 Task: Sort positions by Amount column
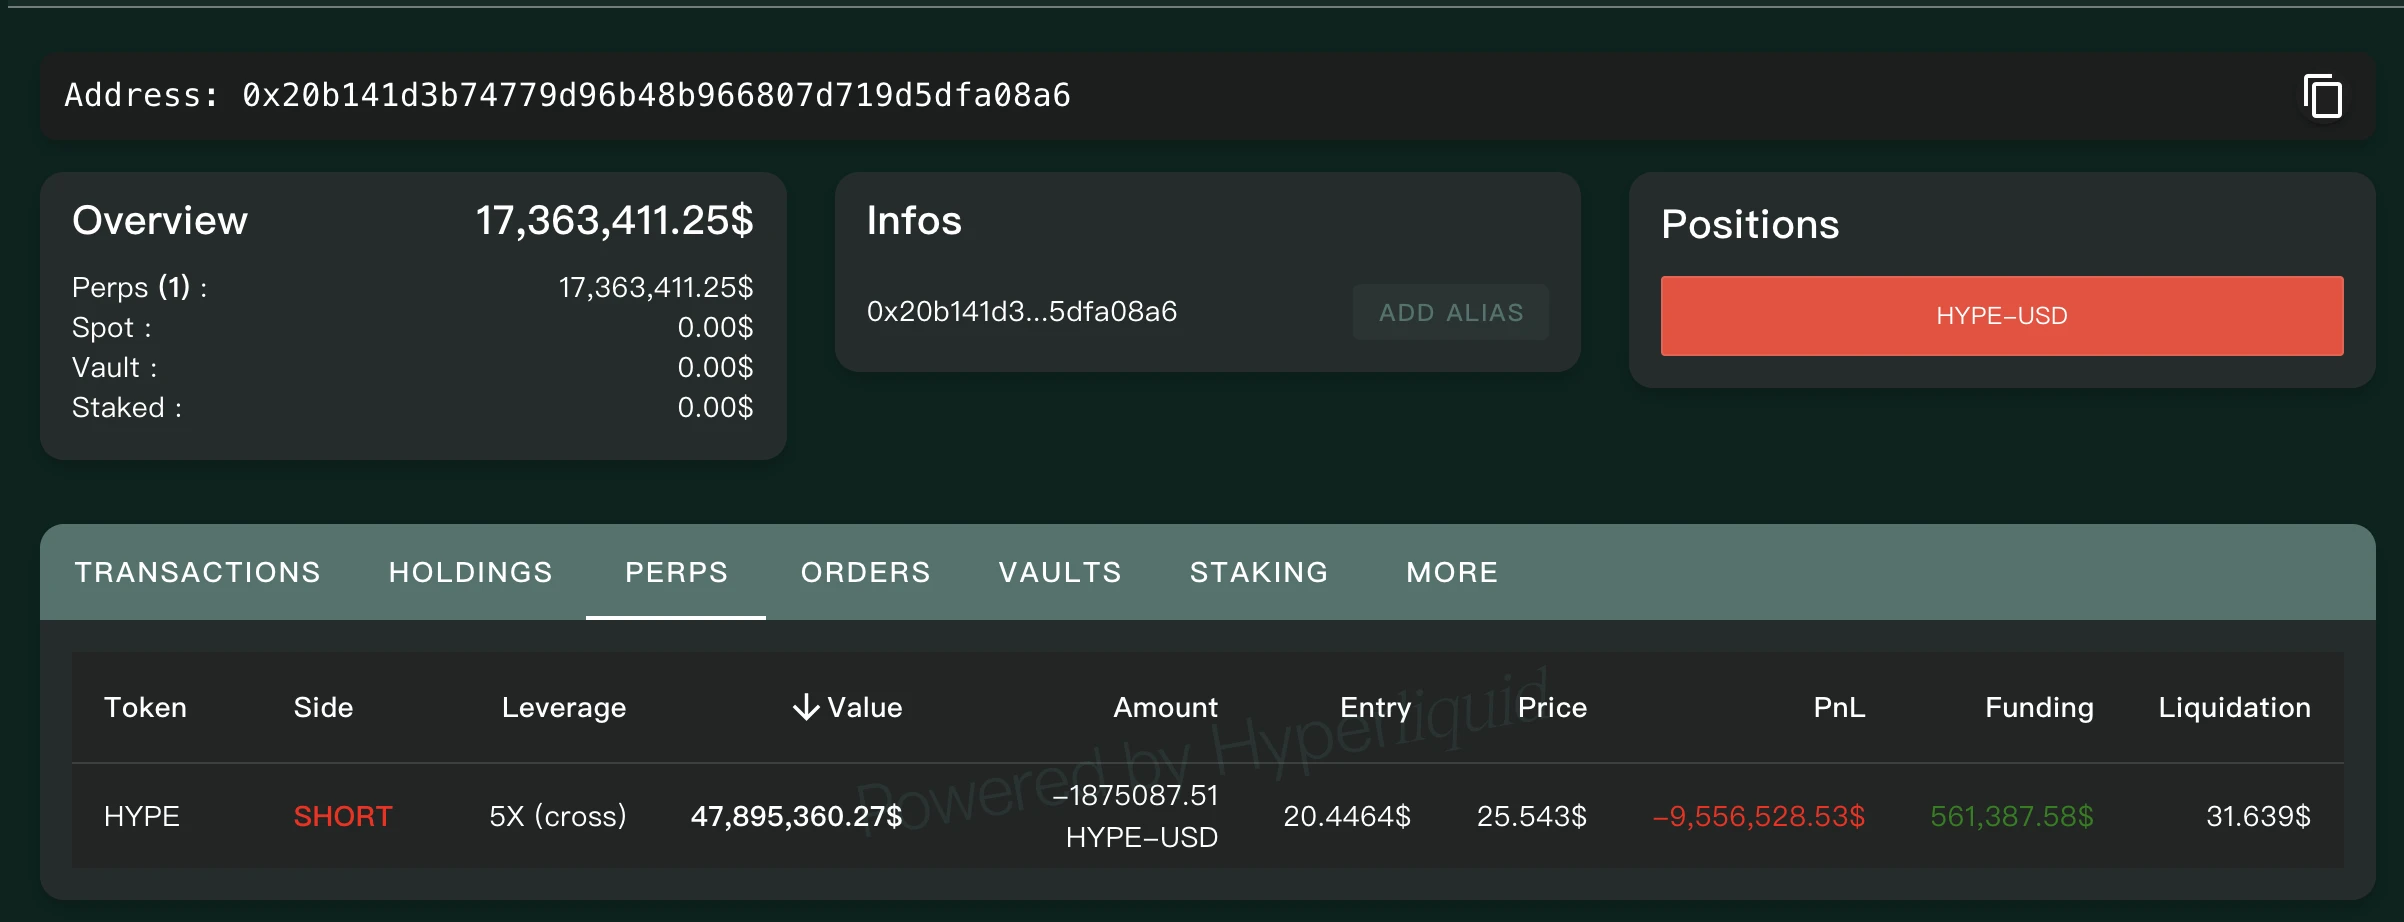coord(1165,708)
